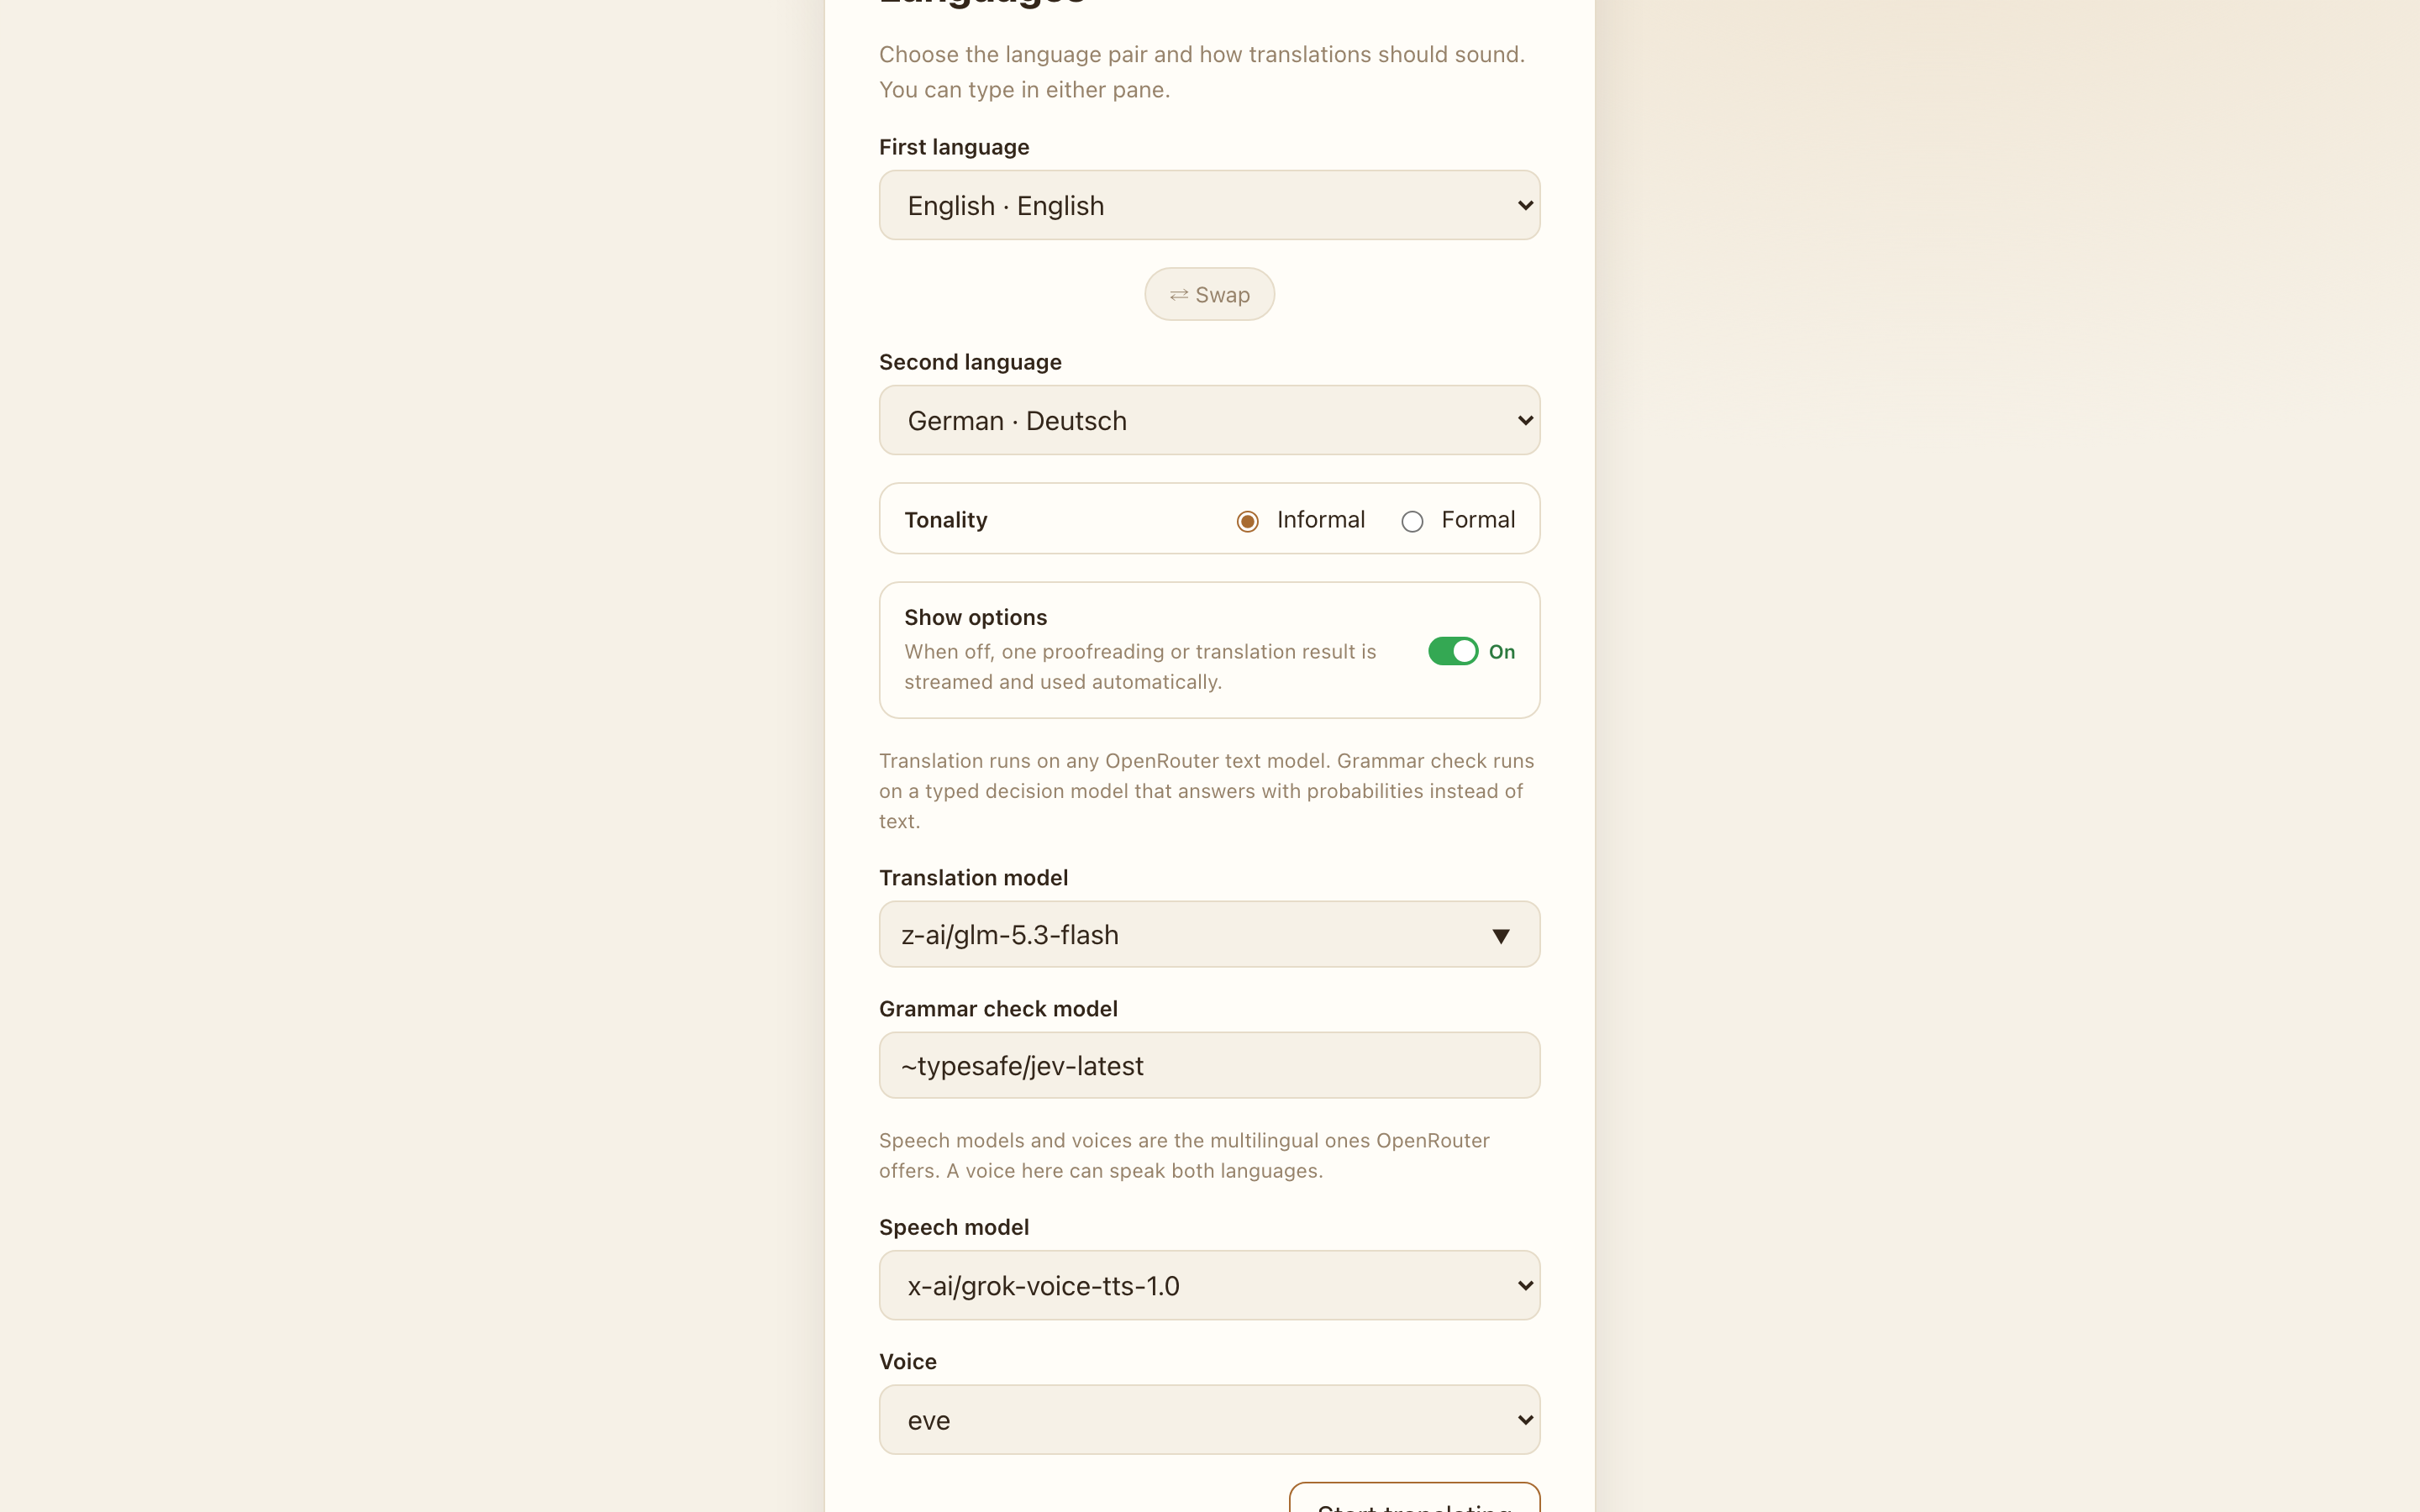Click the Swap languages button
This screenshot has height=1512, width=2420.
[1209, 294]
